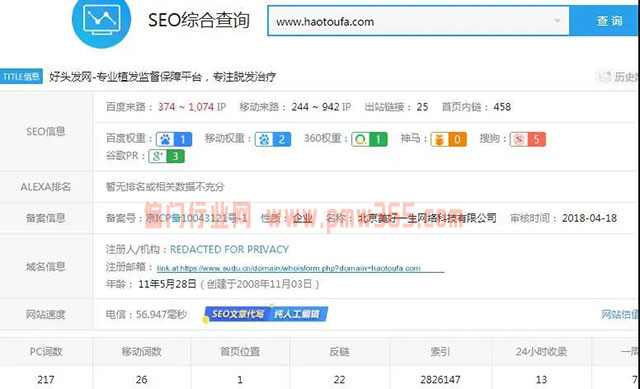The height and width of the screenshot is (389, 640).
Task: Click the 神马 orange badge showing 0
Action: point(449,140)
